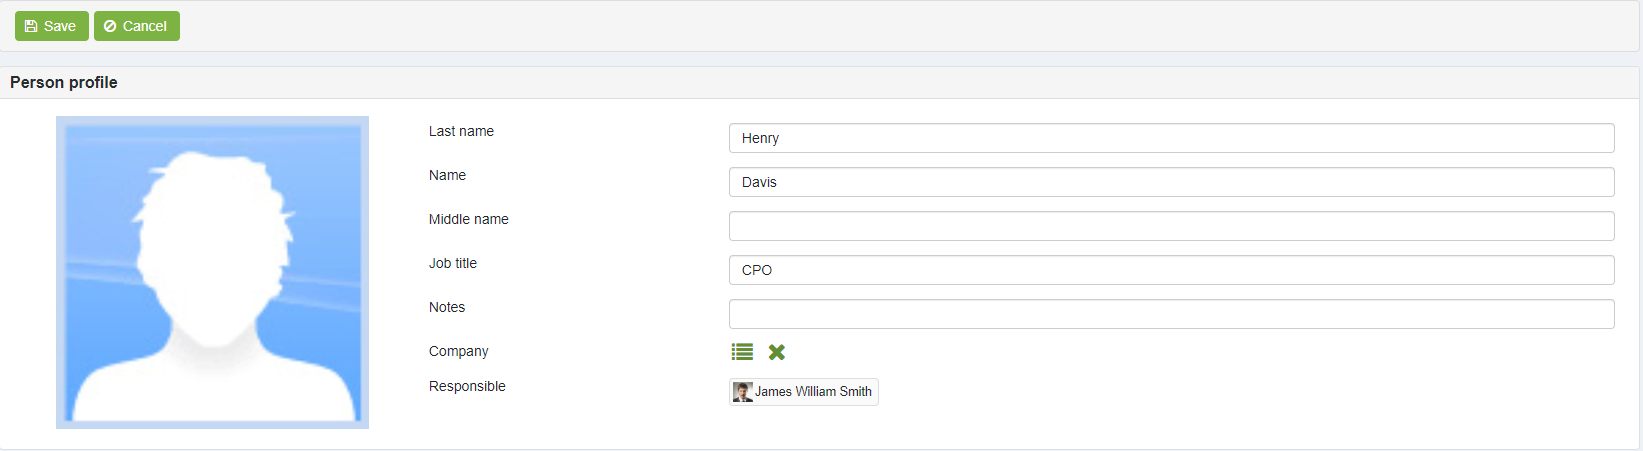1643x451 pixels.
Task: Click the Job title label
Action: (x=453, y=263)
